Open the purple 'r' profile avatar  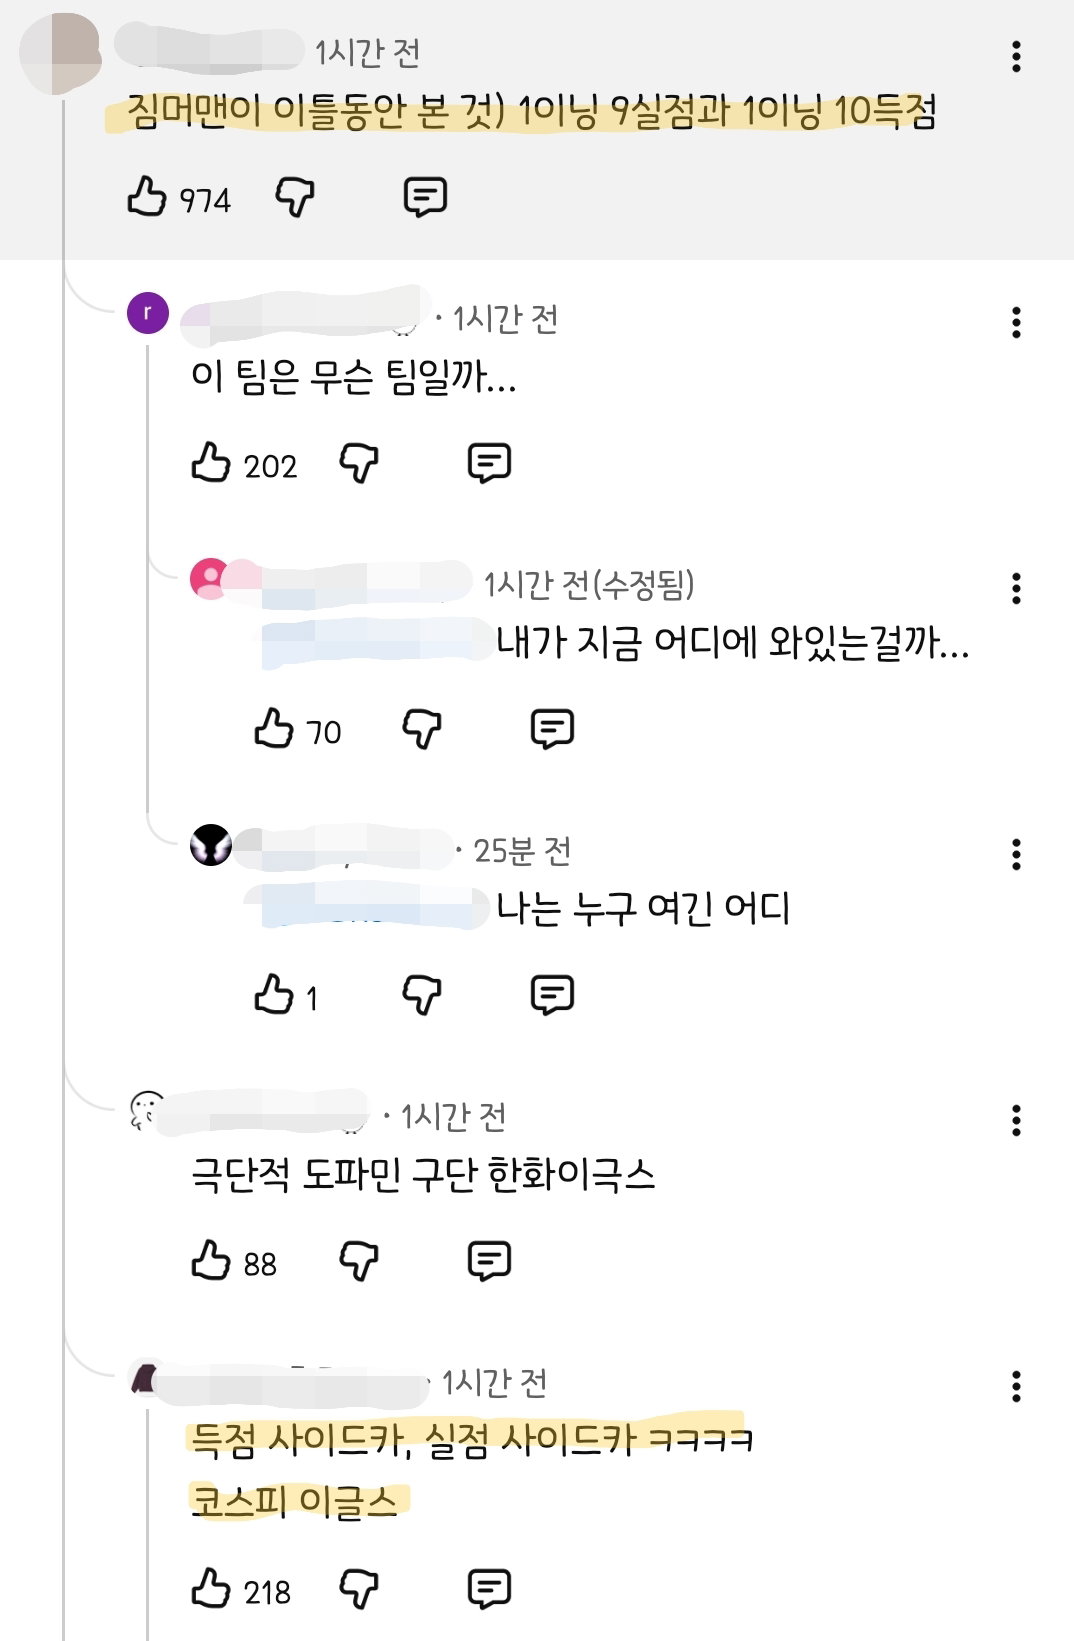(148, 313)
